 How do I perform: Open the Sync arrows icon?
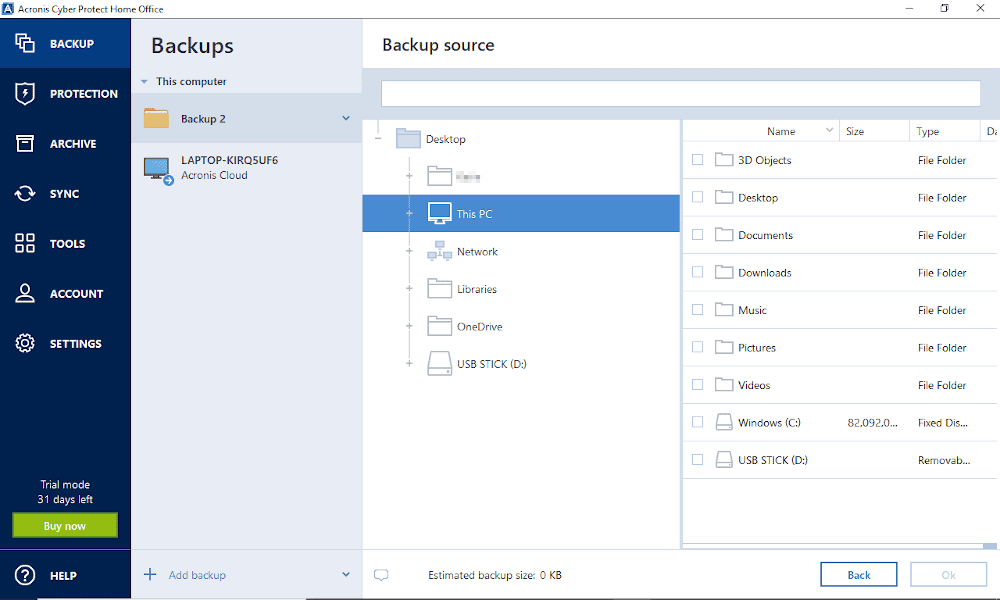point(25,193)
